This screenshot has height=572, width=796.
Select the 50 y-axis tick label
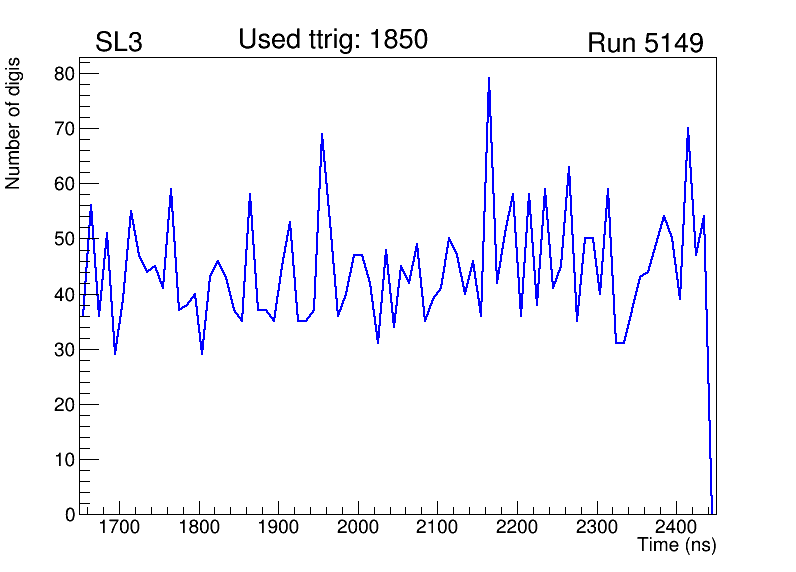click(x=64, y=239)
